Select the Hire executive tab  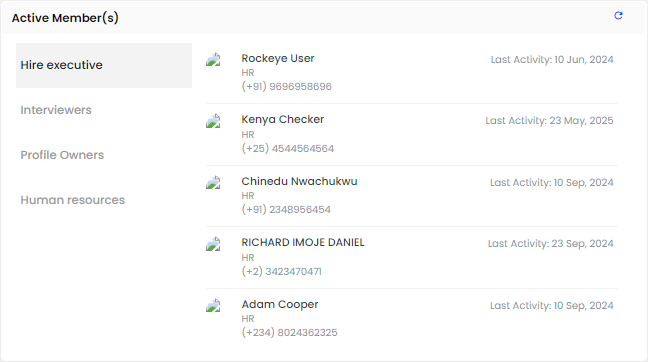tap(104, 65)
